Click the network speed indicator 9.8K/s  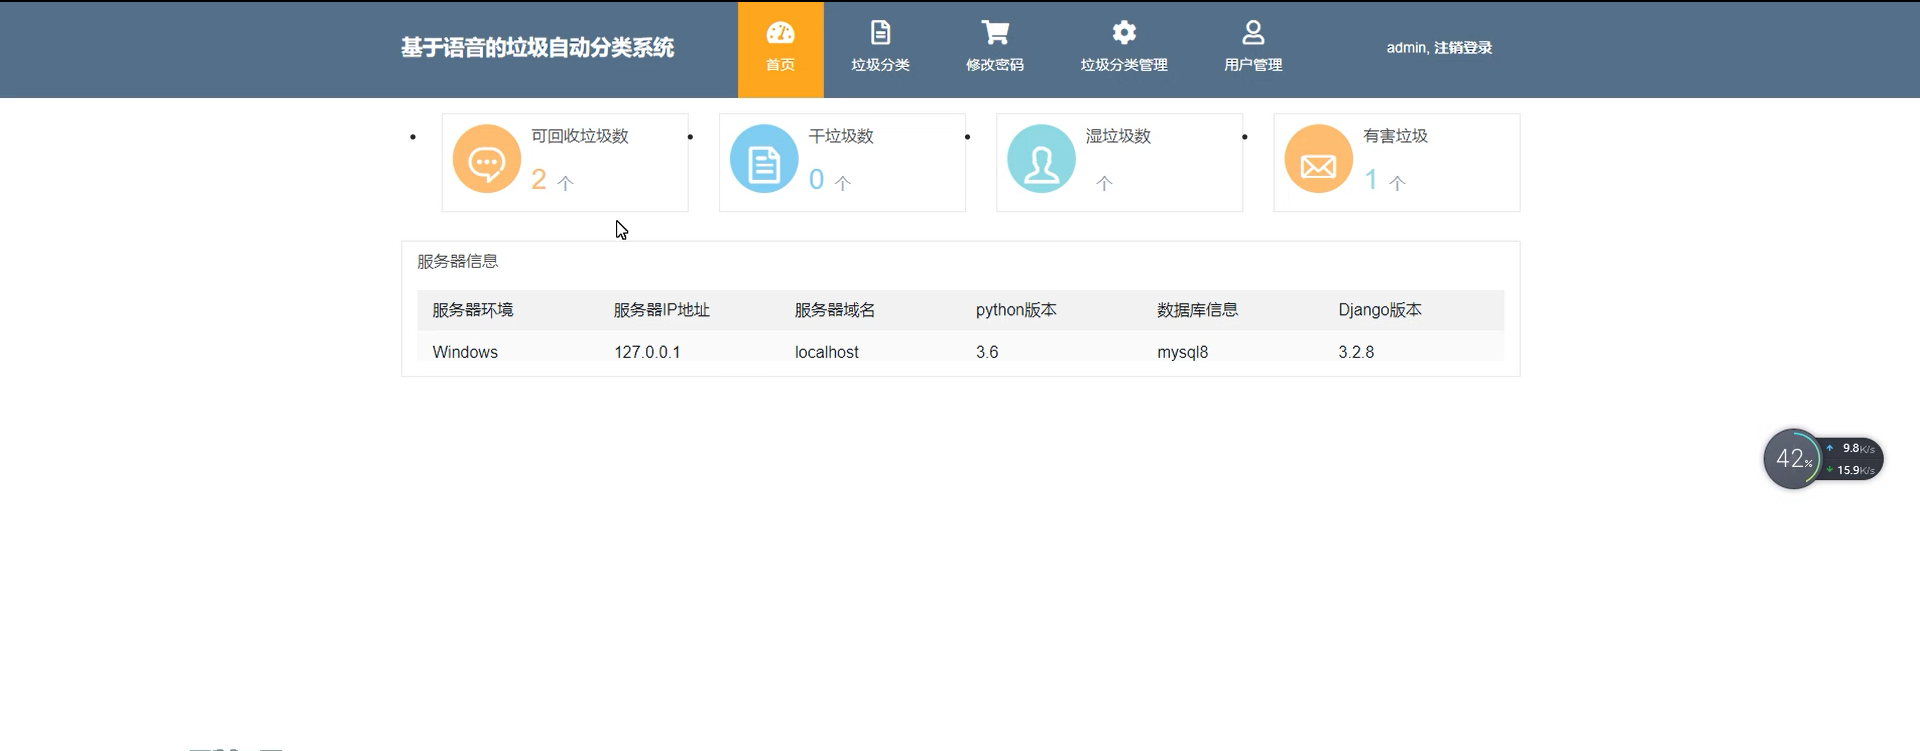(1852, 448)
